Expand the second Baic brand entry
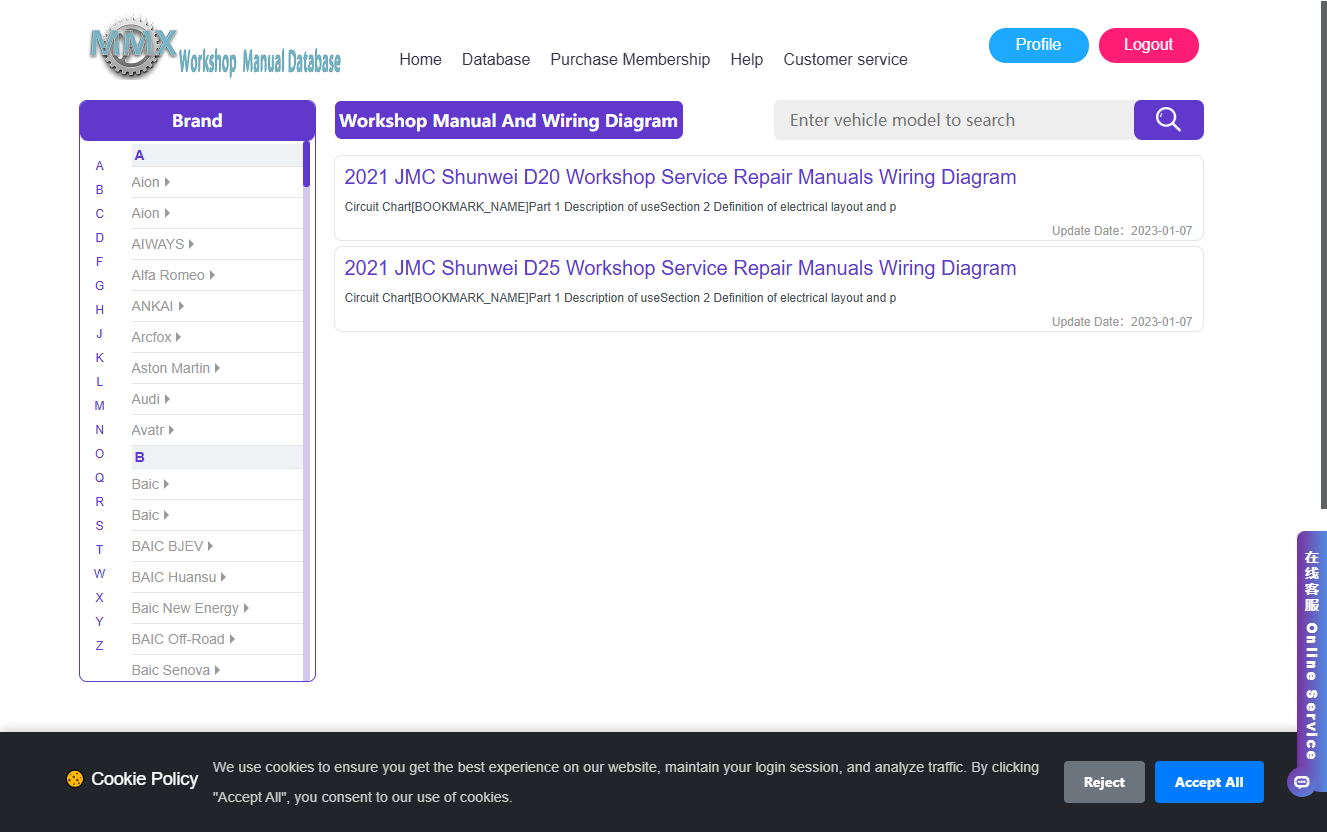This screenshot has height=832, width=1327. tap(151, 515)
